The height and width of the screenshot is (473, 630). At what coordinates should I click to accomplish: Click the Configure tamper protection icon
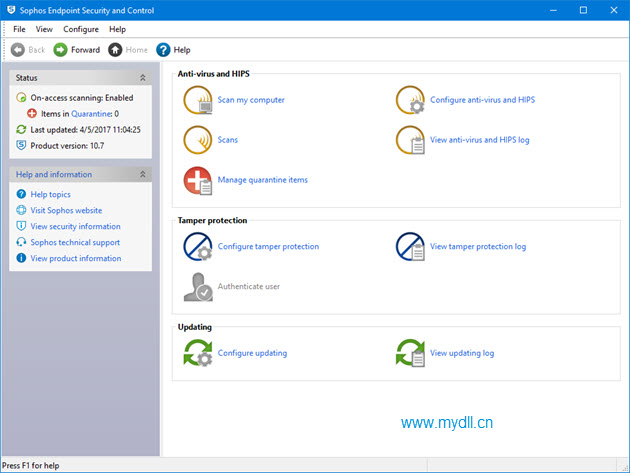click(198, 246)
